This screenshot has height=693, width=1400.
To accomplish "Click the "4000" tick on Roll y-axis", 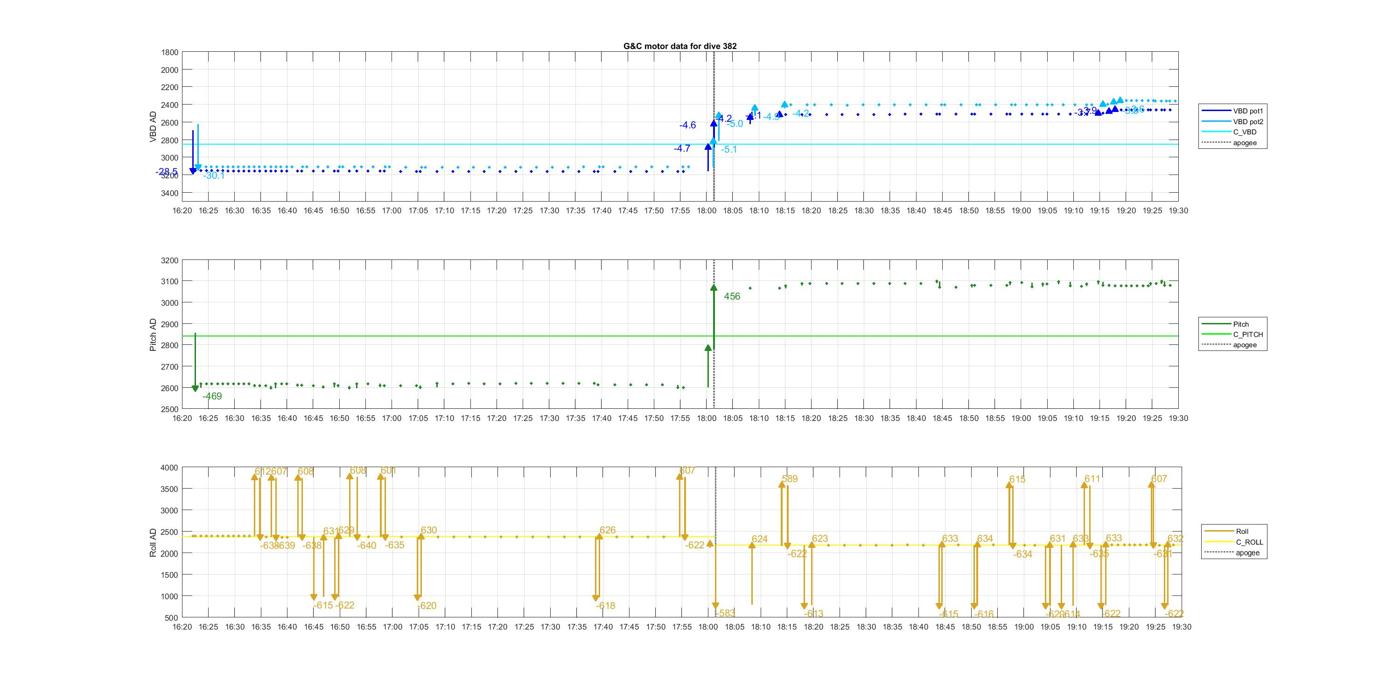I will 170,468.
